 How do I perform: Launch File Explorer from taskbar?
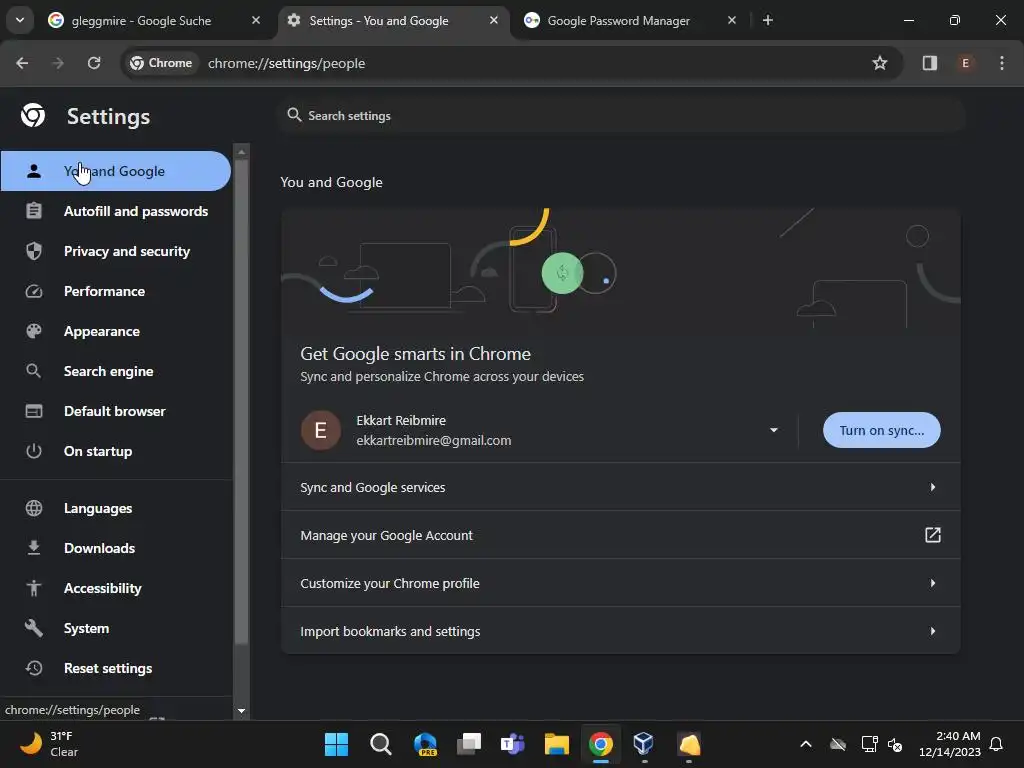click(557, 744)
